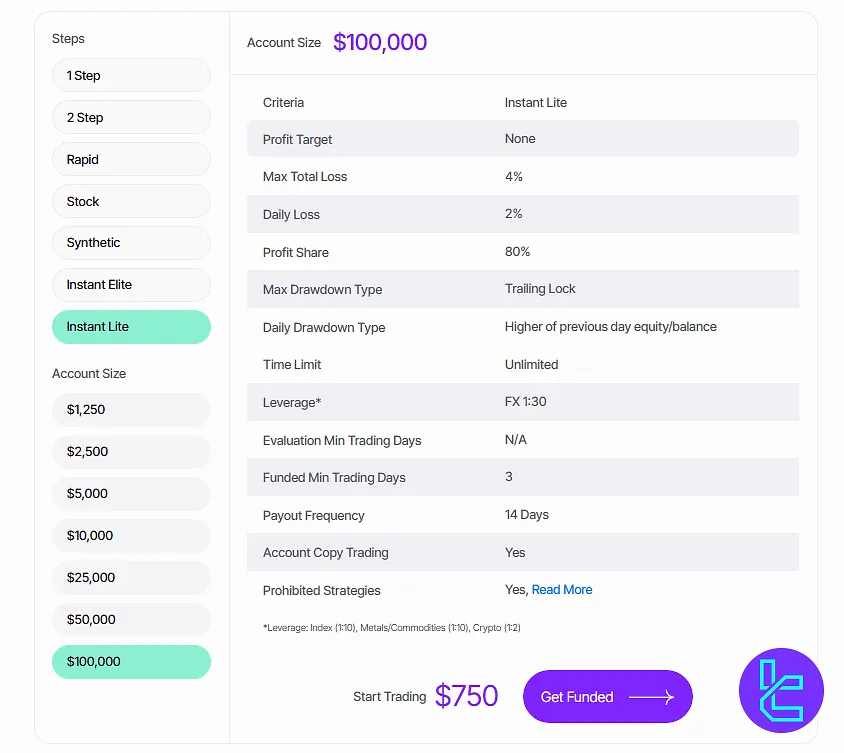
Task: Click the $100,000 account size header text
Action: pyautogui.click(x=380, y=42)
